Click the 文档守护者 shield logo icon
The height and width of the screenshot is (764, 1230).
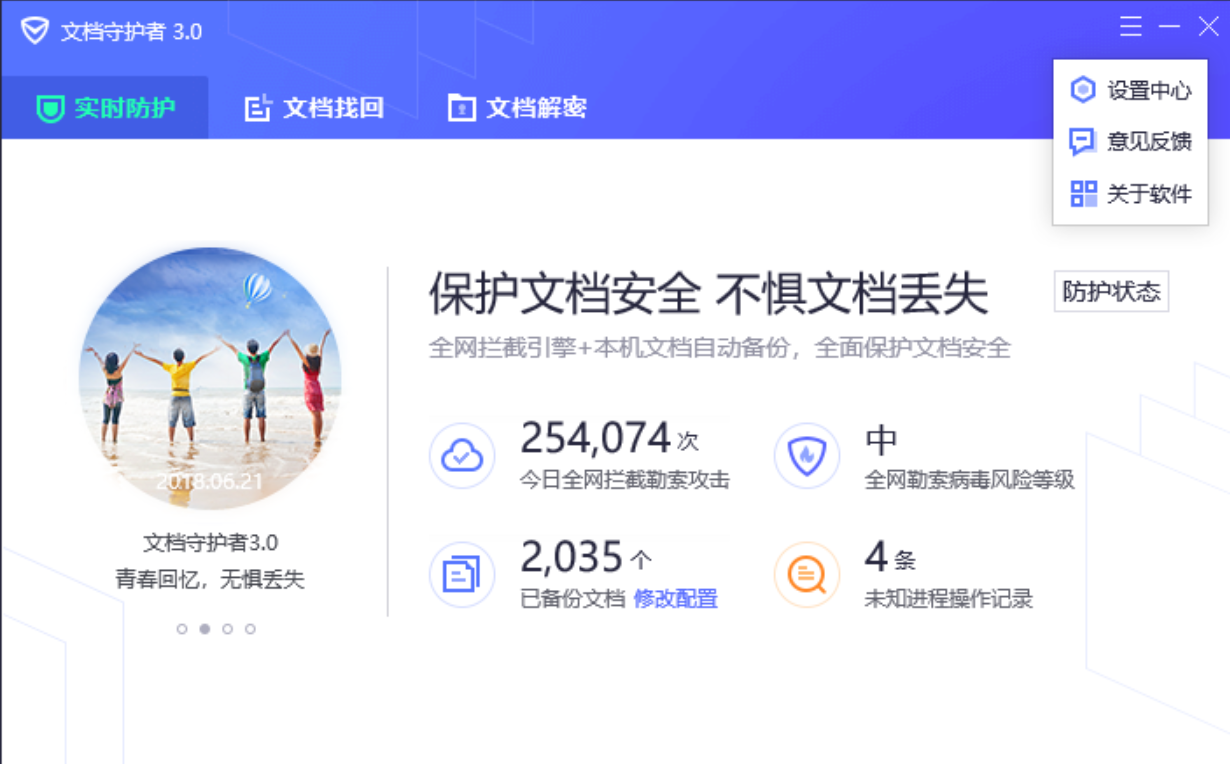click(x=35, y=31)
